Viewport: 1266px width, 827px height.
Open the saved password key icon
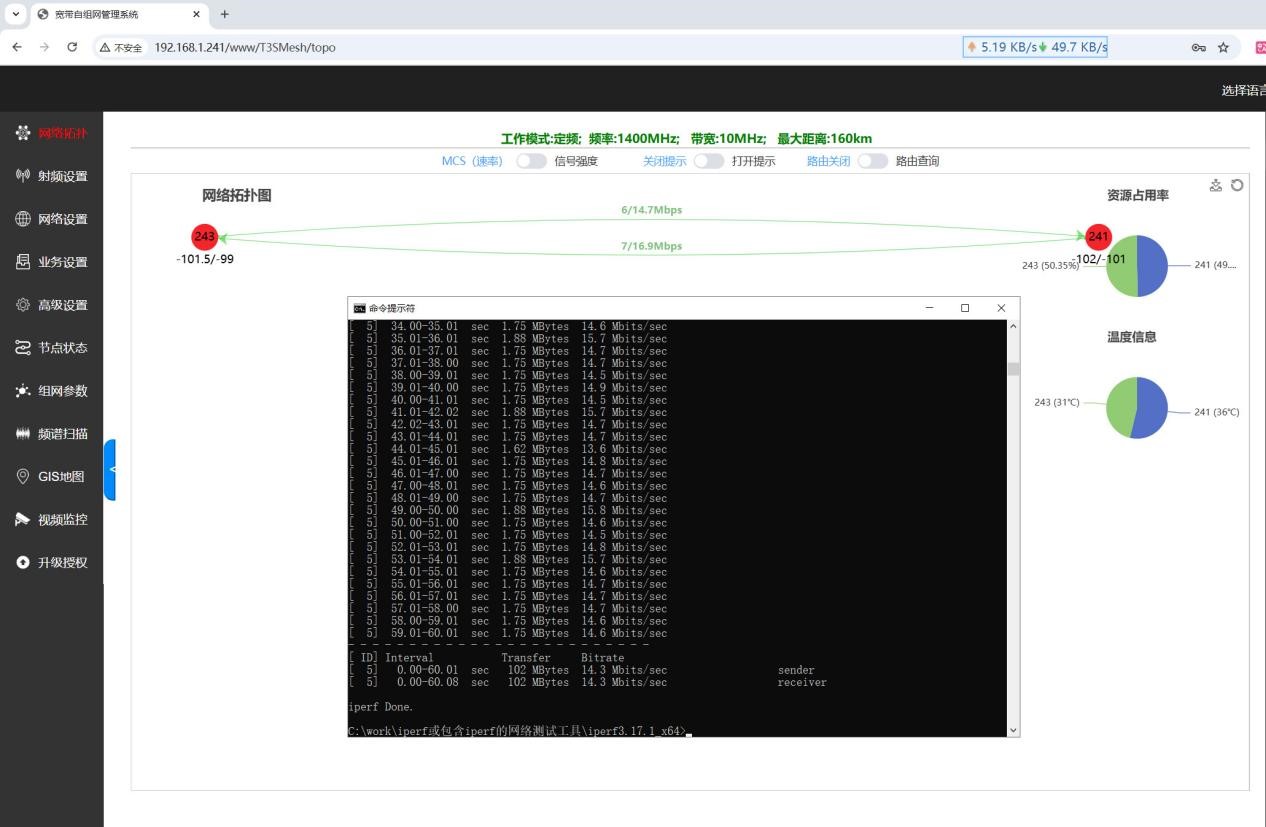click(x=1198, y=47)
